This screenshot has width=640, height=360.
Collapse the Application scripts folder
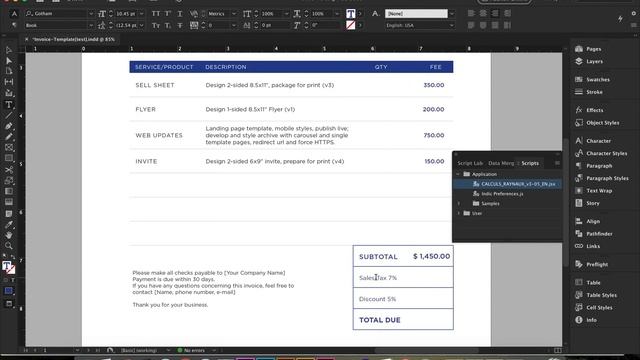pyautogui.click(x=458, y=174)
